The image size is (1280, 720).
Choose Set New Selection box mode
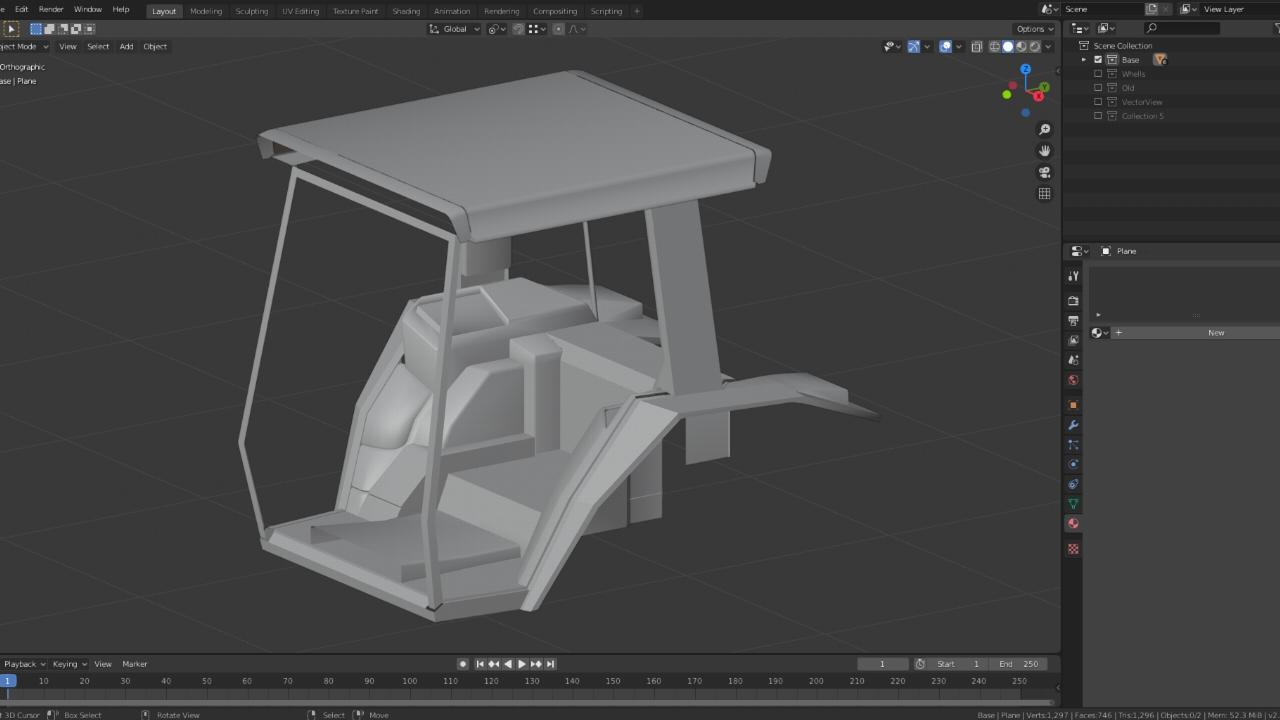pos(36,29)
